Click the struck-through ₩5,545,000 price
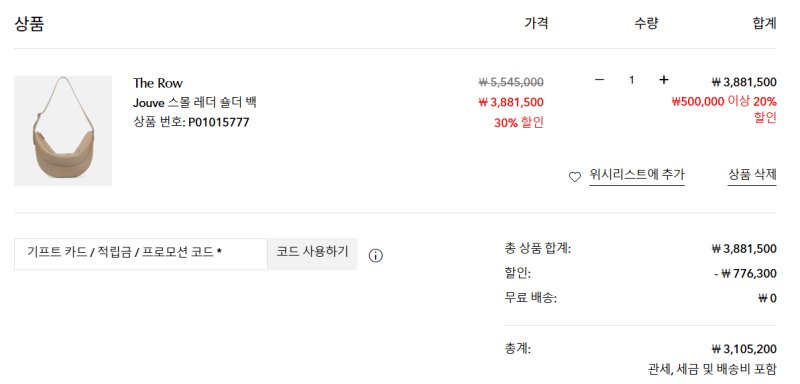 click(511, 82)
